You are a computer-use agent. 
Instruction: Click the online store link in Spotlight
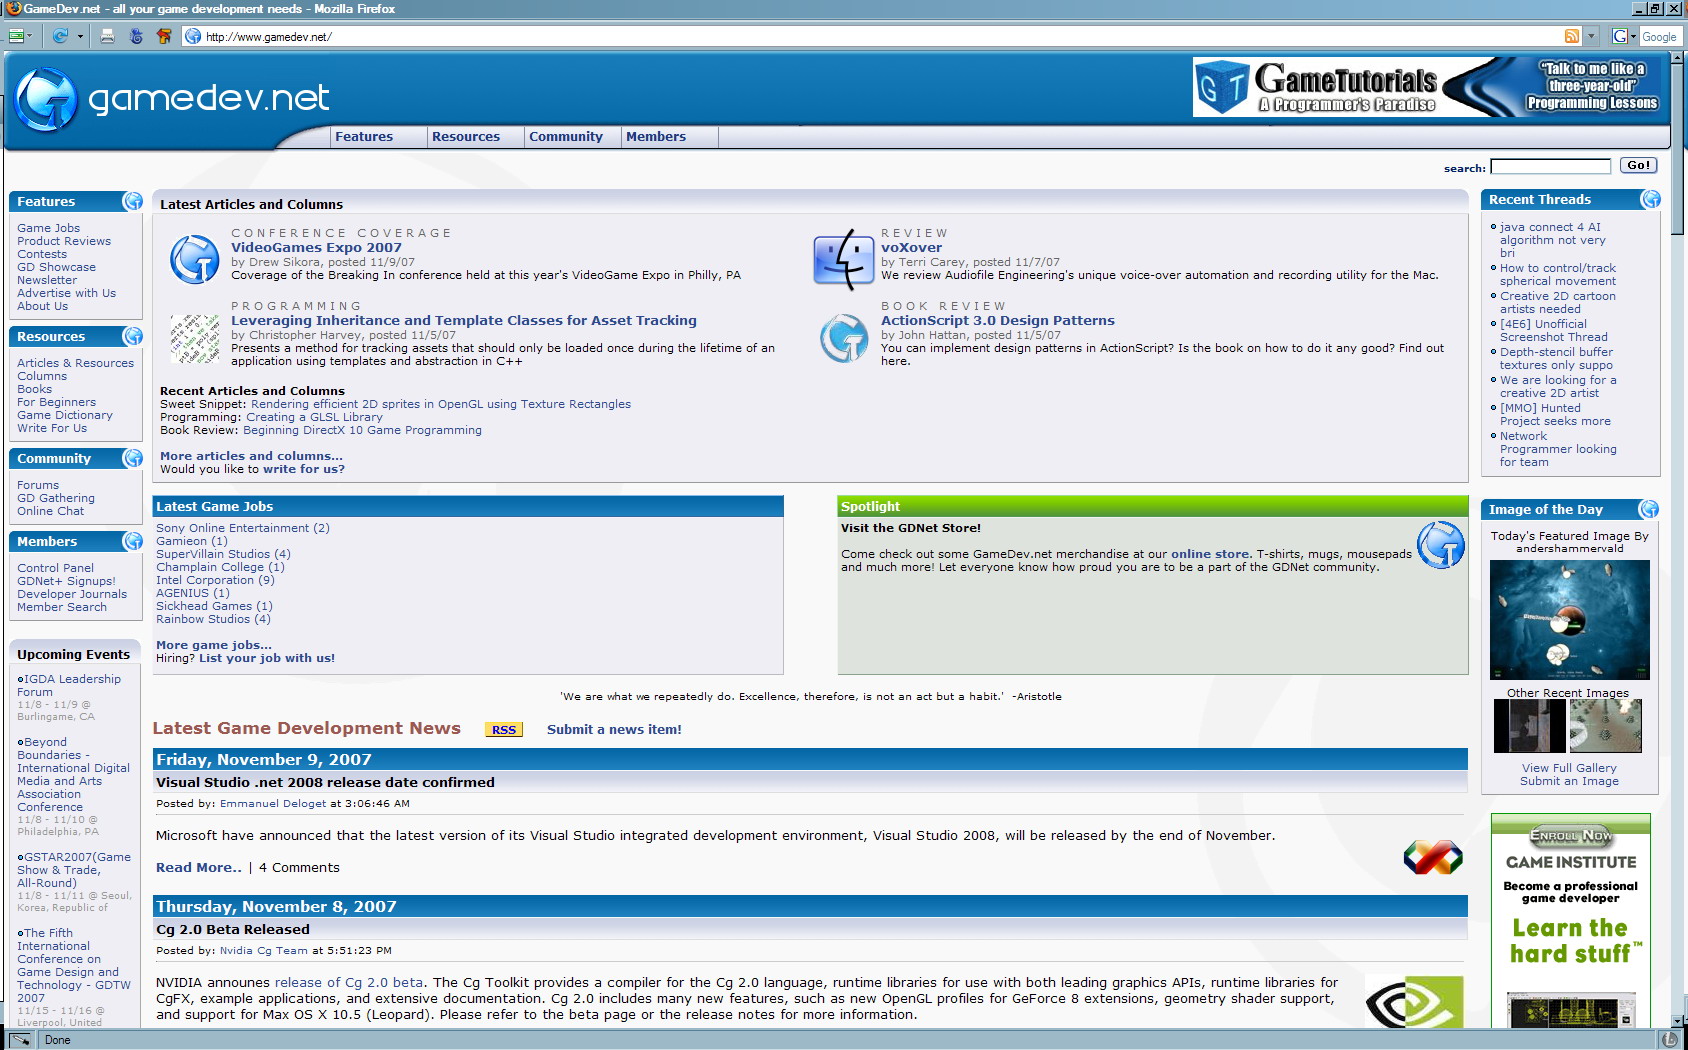pos(1210,554)
